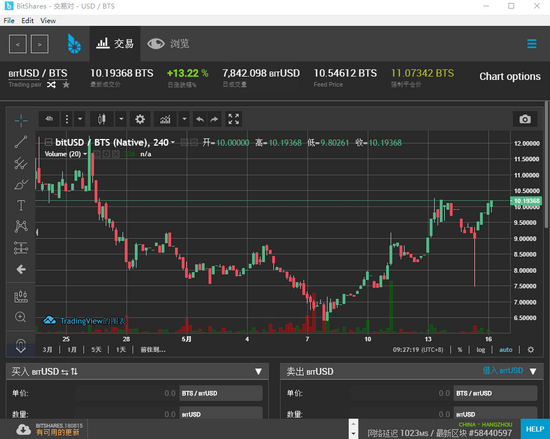Flip the trading pair with shuffle icon
This screenshot has height=439, width=550.
tap(52, 85)
